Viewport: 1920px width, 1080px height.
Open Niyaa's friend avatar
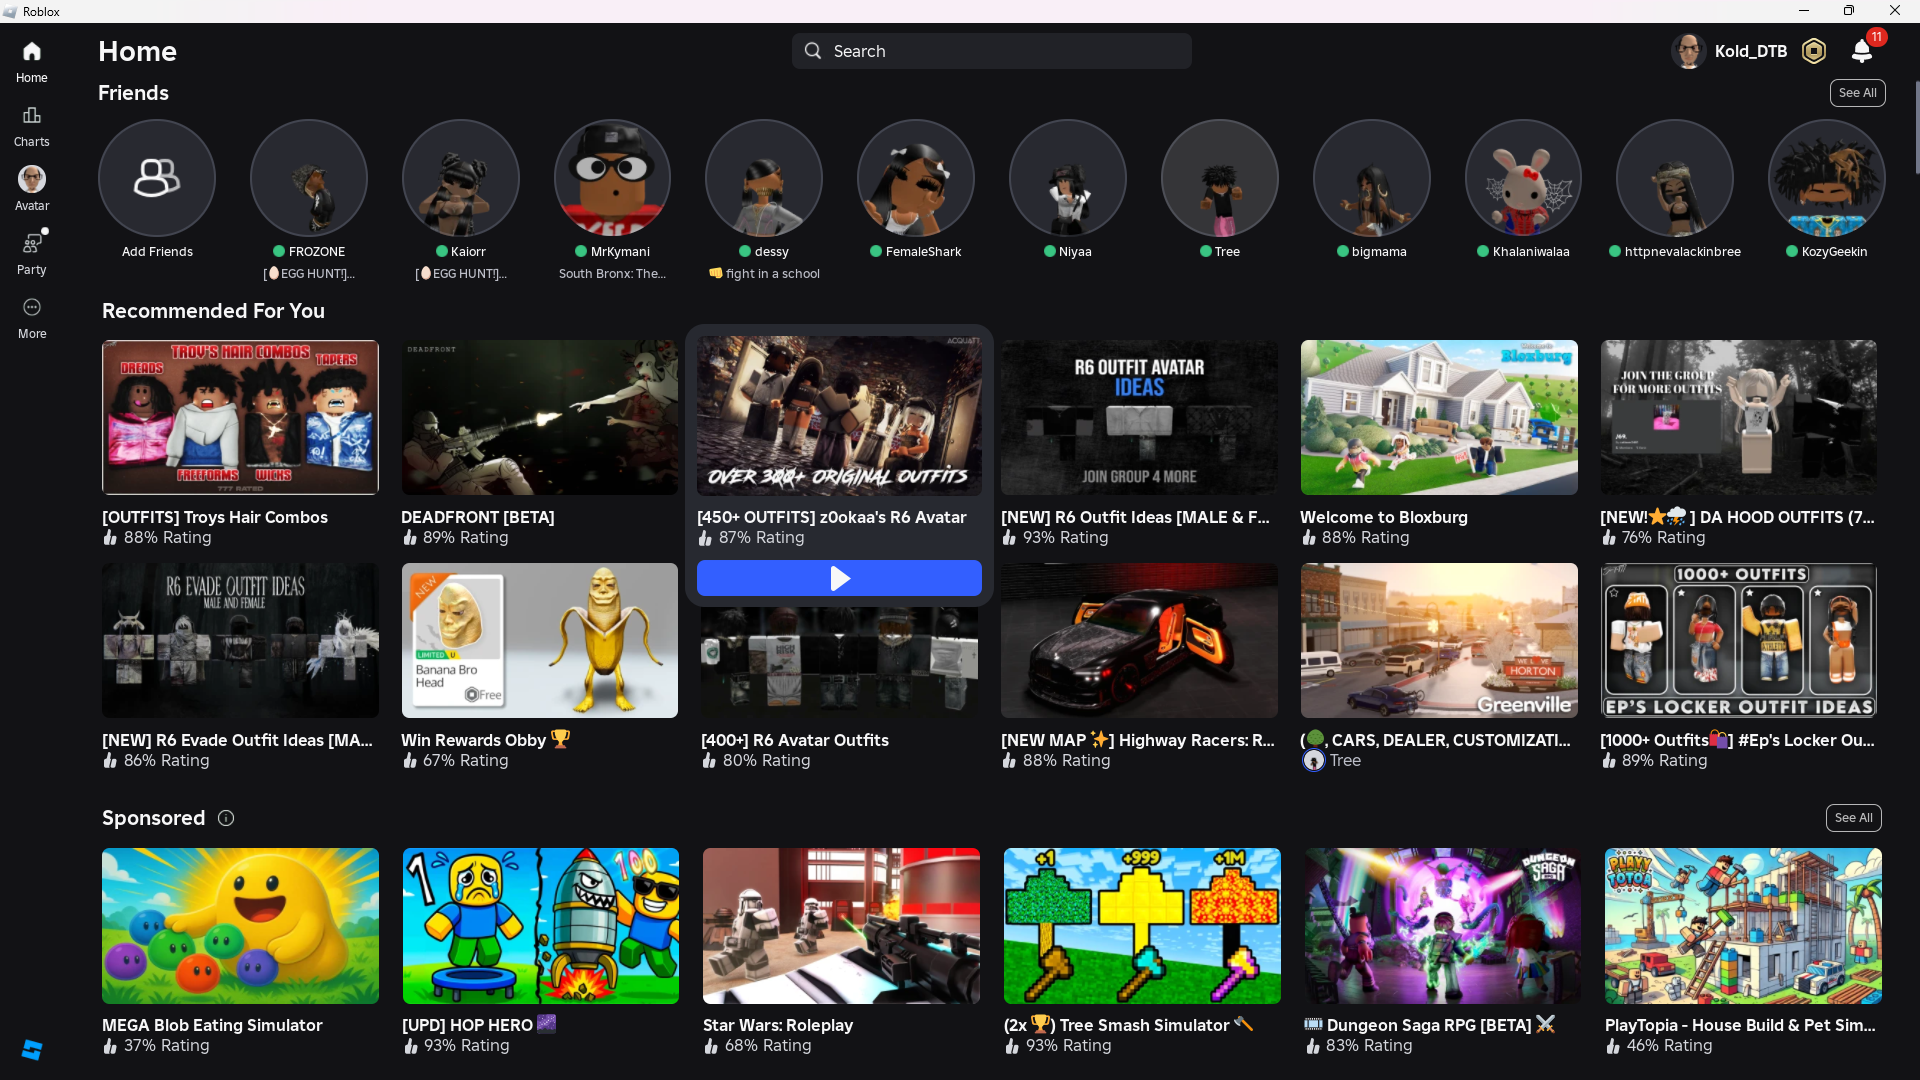click(1068, 178)
